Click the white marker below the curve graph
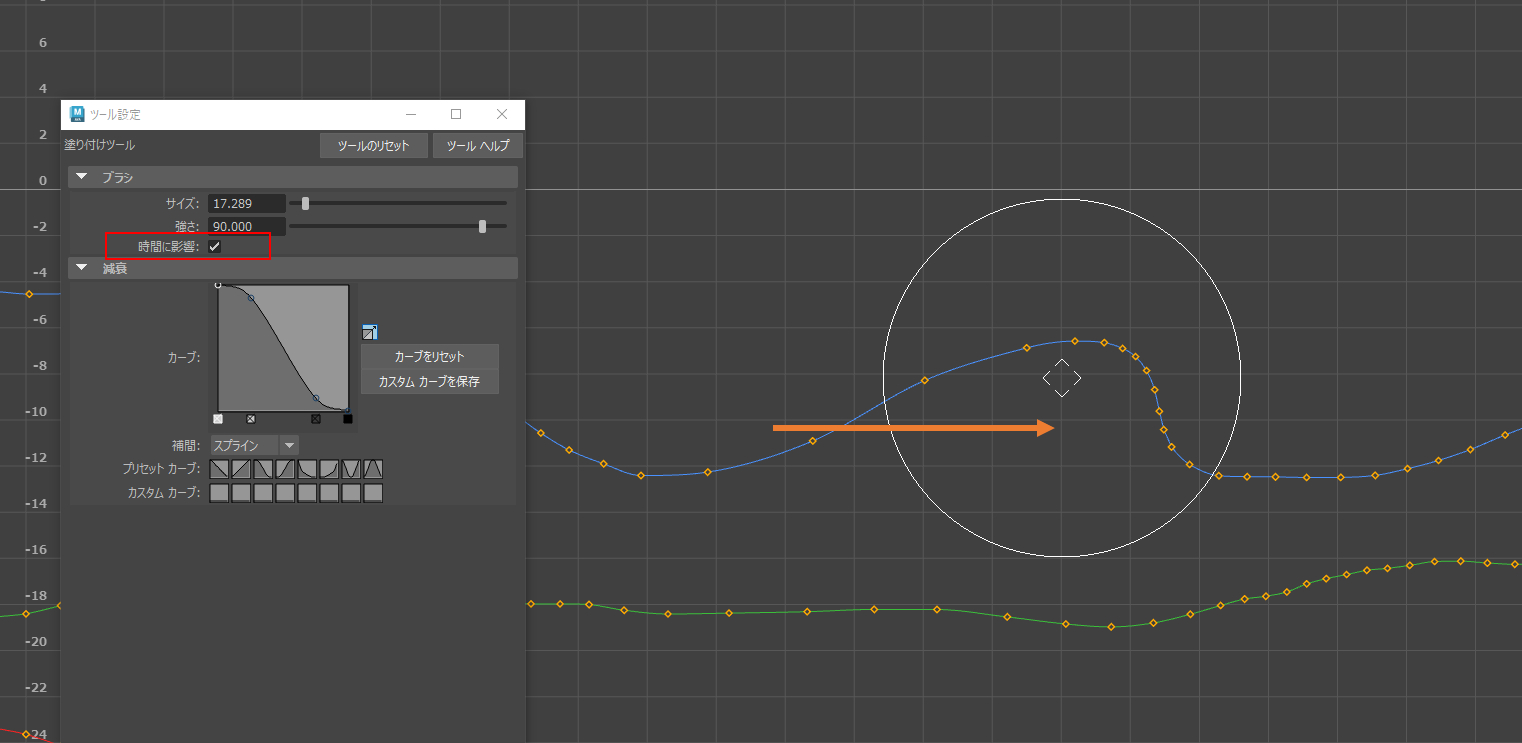 pos(218,419)
